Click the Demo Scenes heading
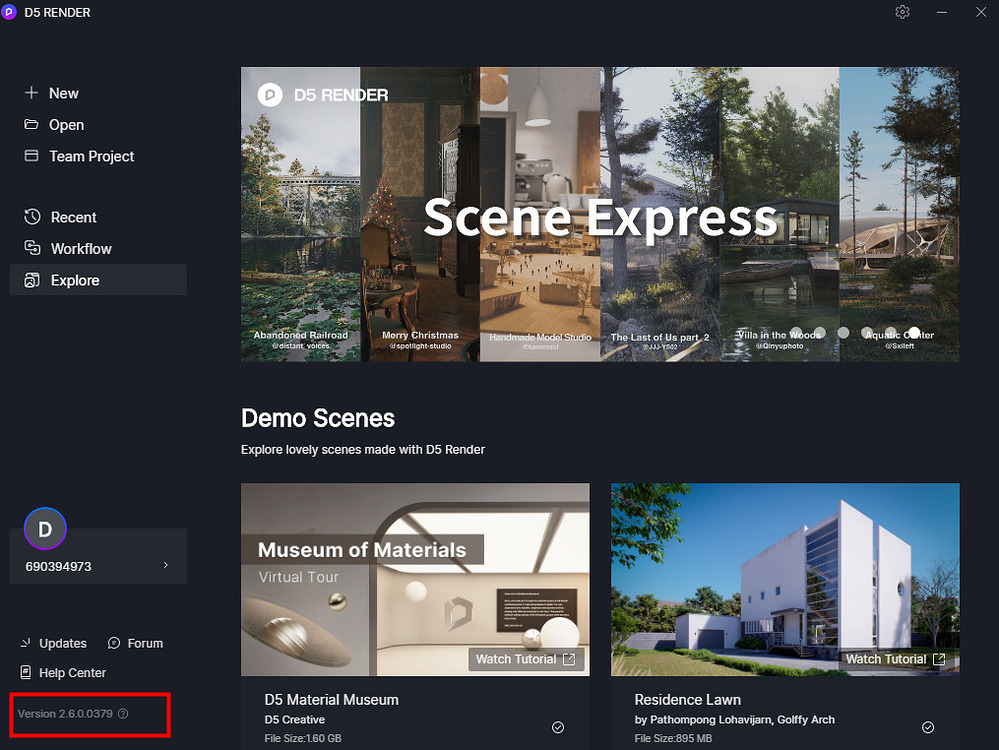The width and height of the screenshot is (999, 750). click(x=318, y=419)
